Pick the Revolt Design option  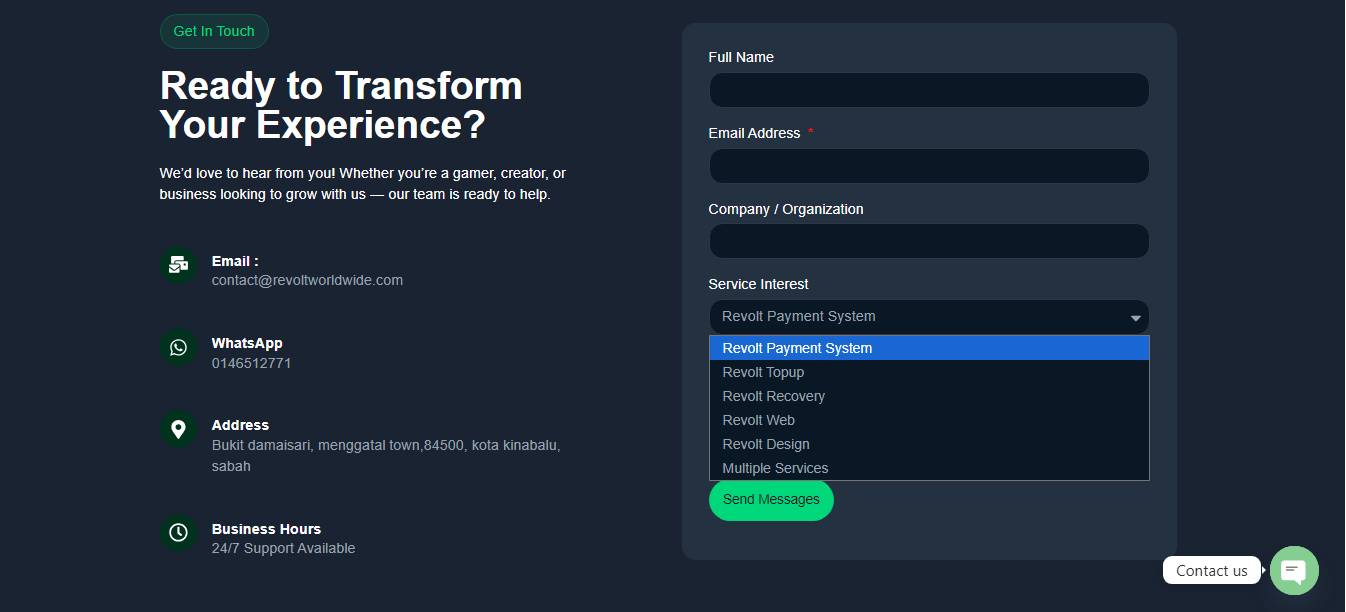click(929, 444)
